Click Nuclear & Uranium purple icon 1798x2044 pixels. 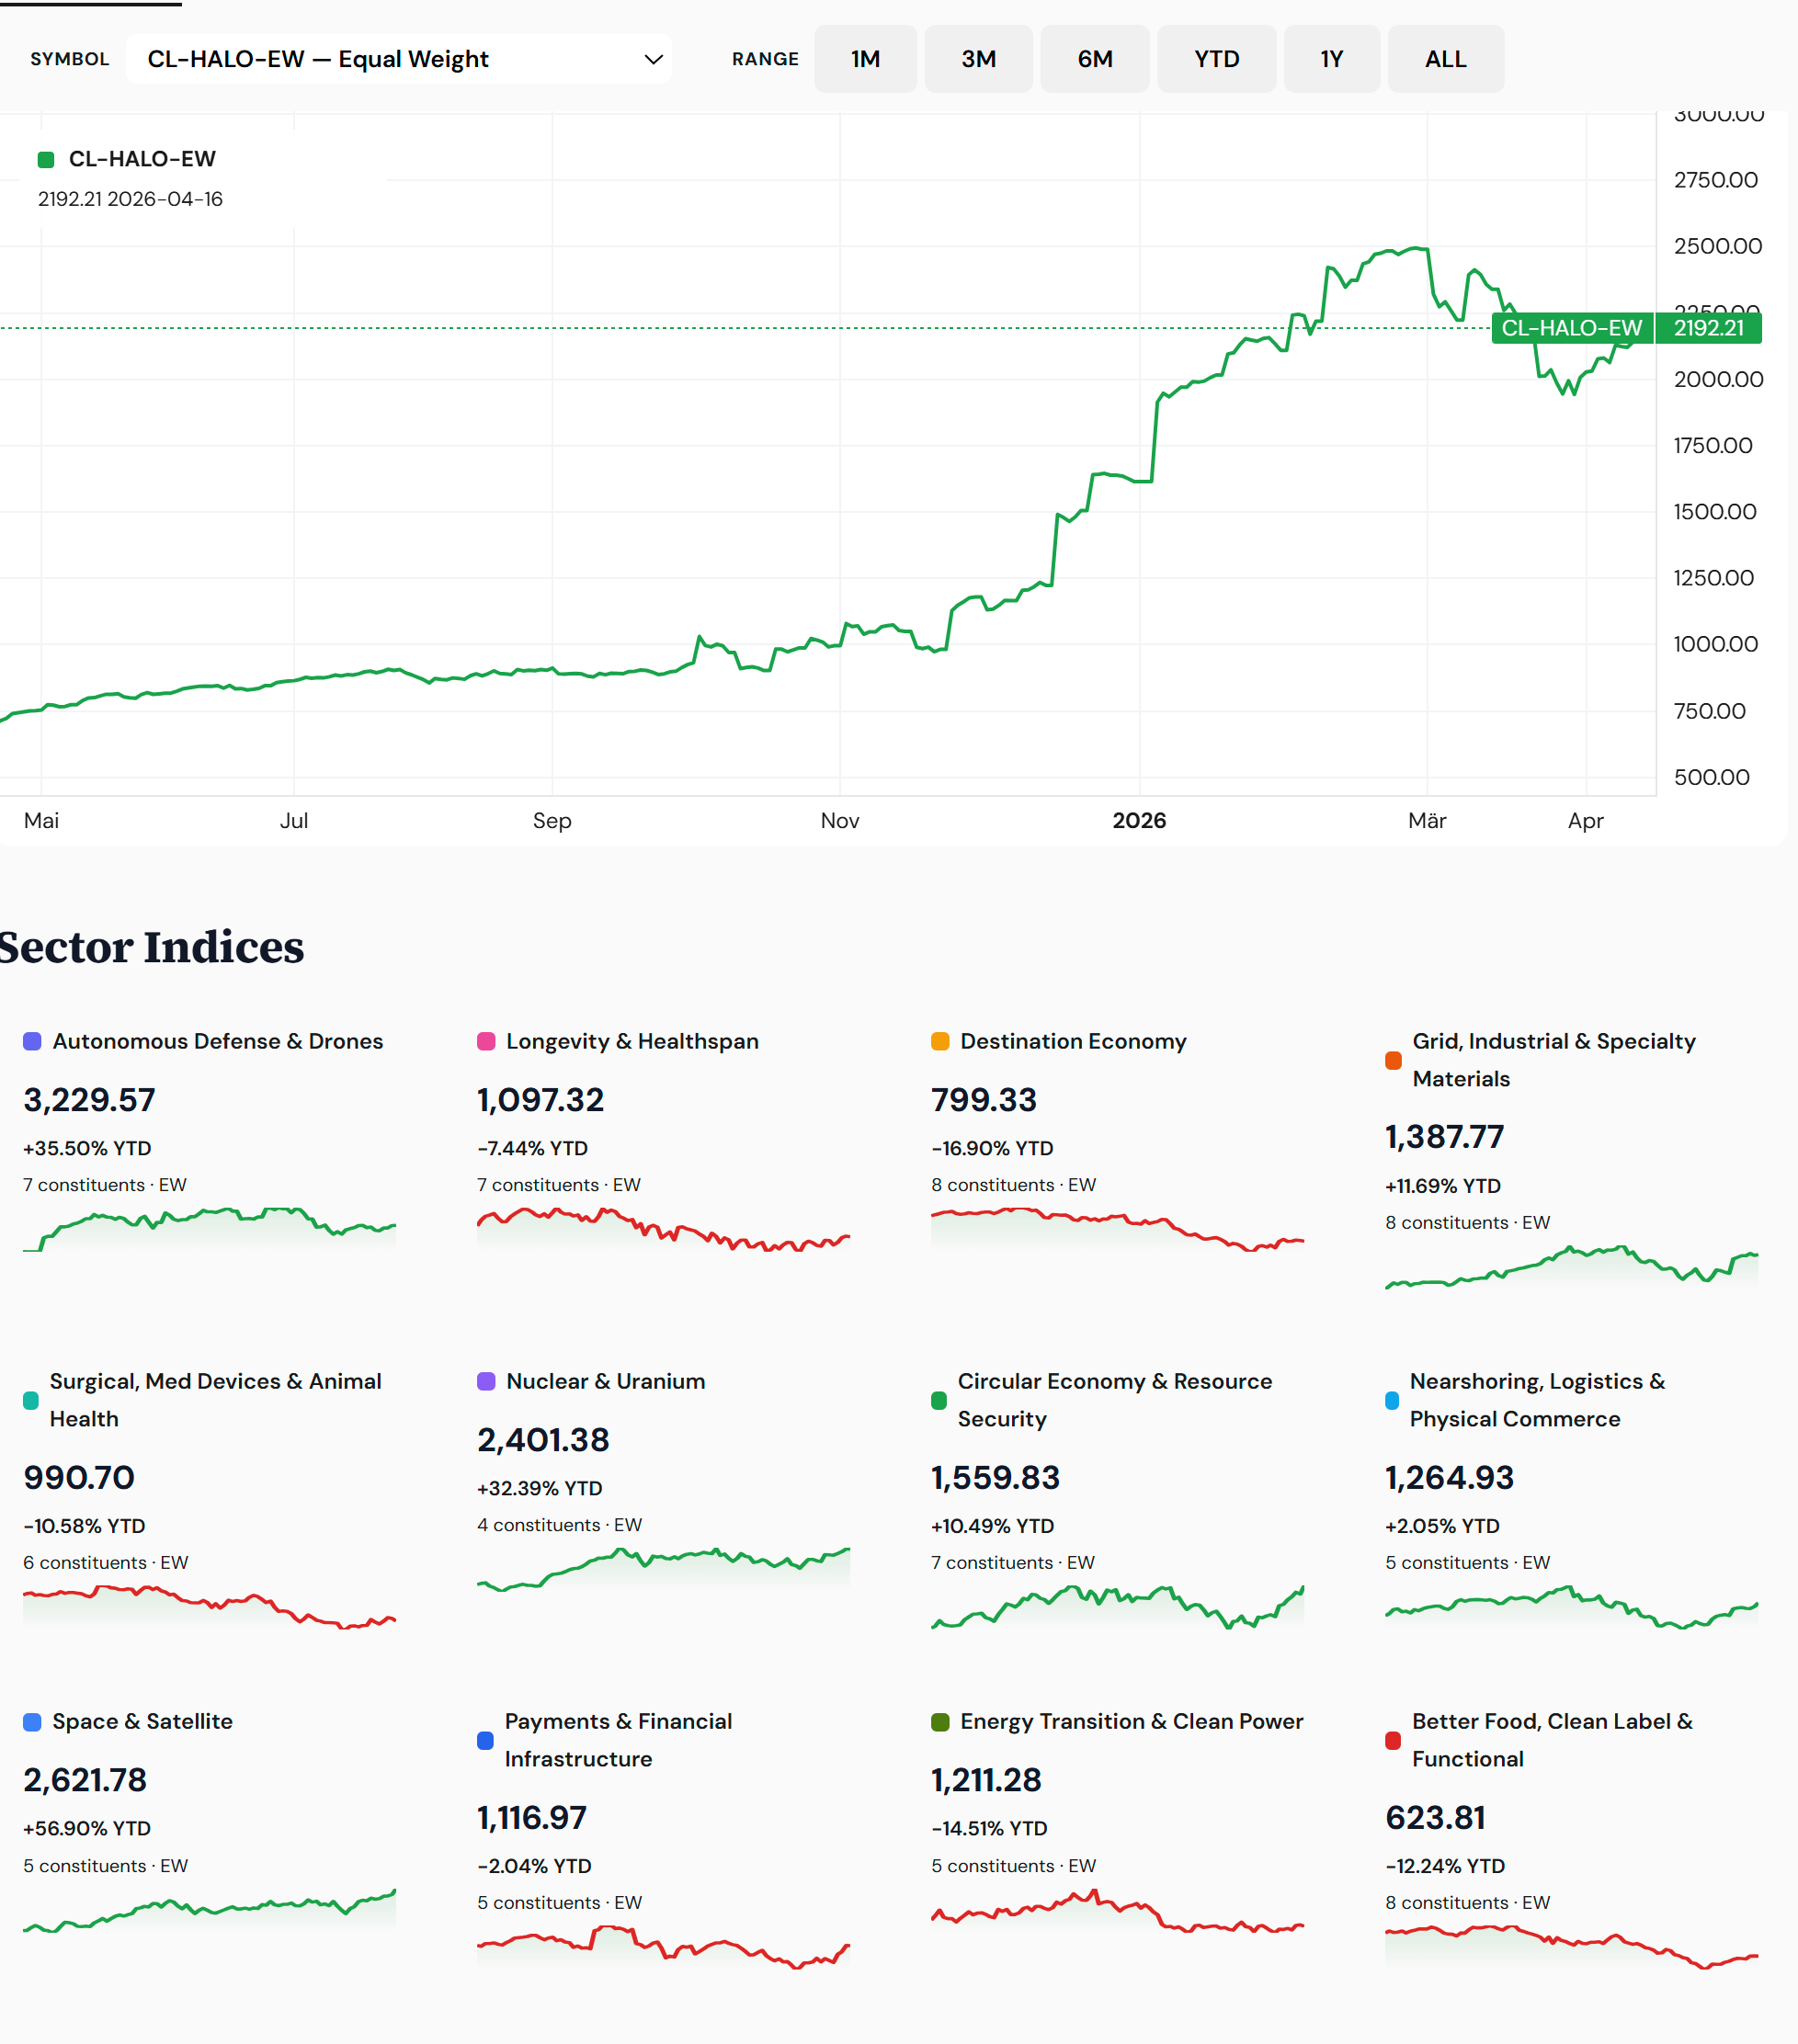point(486,1381)
